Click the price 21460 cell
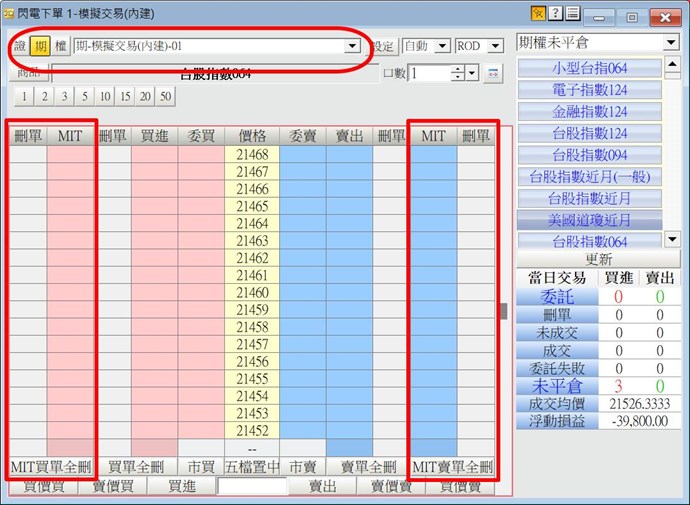The height and width of the screenshot is (505, 690). tap(253, 293)
